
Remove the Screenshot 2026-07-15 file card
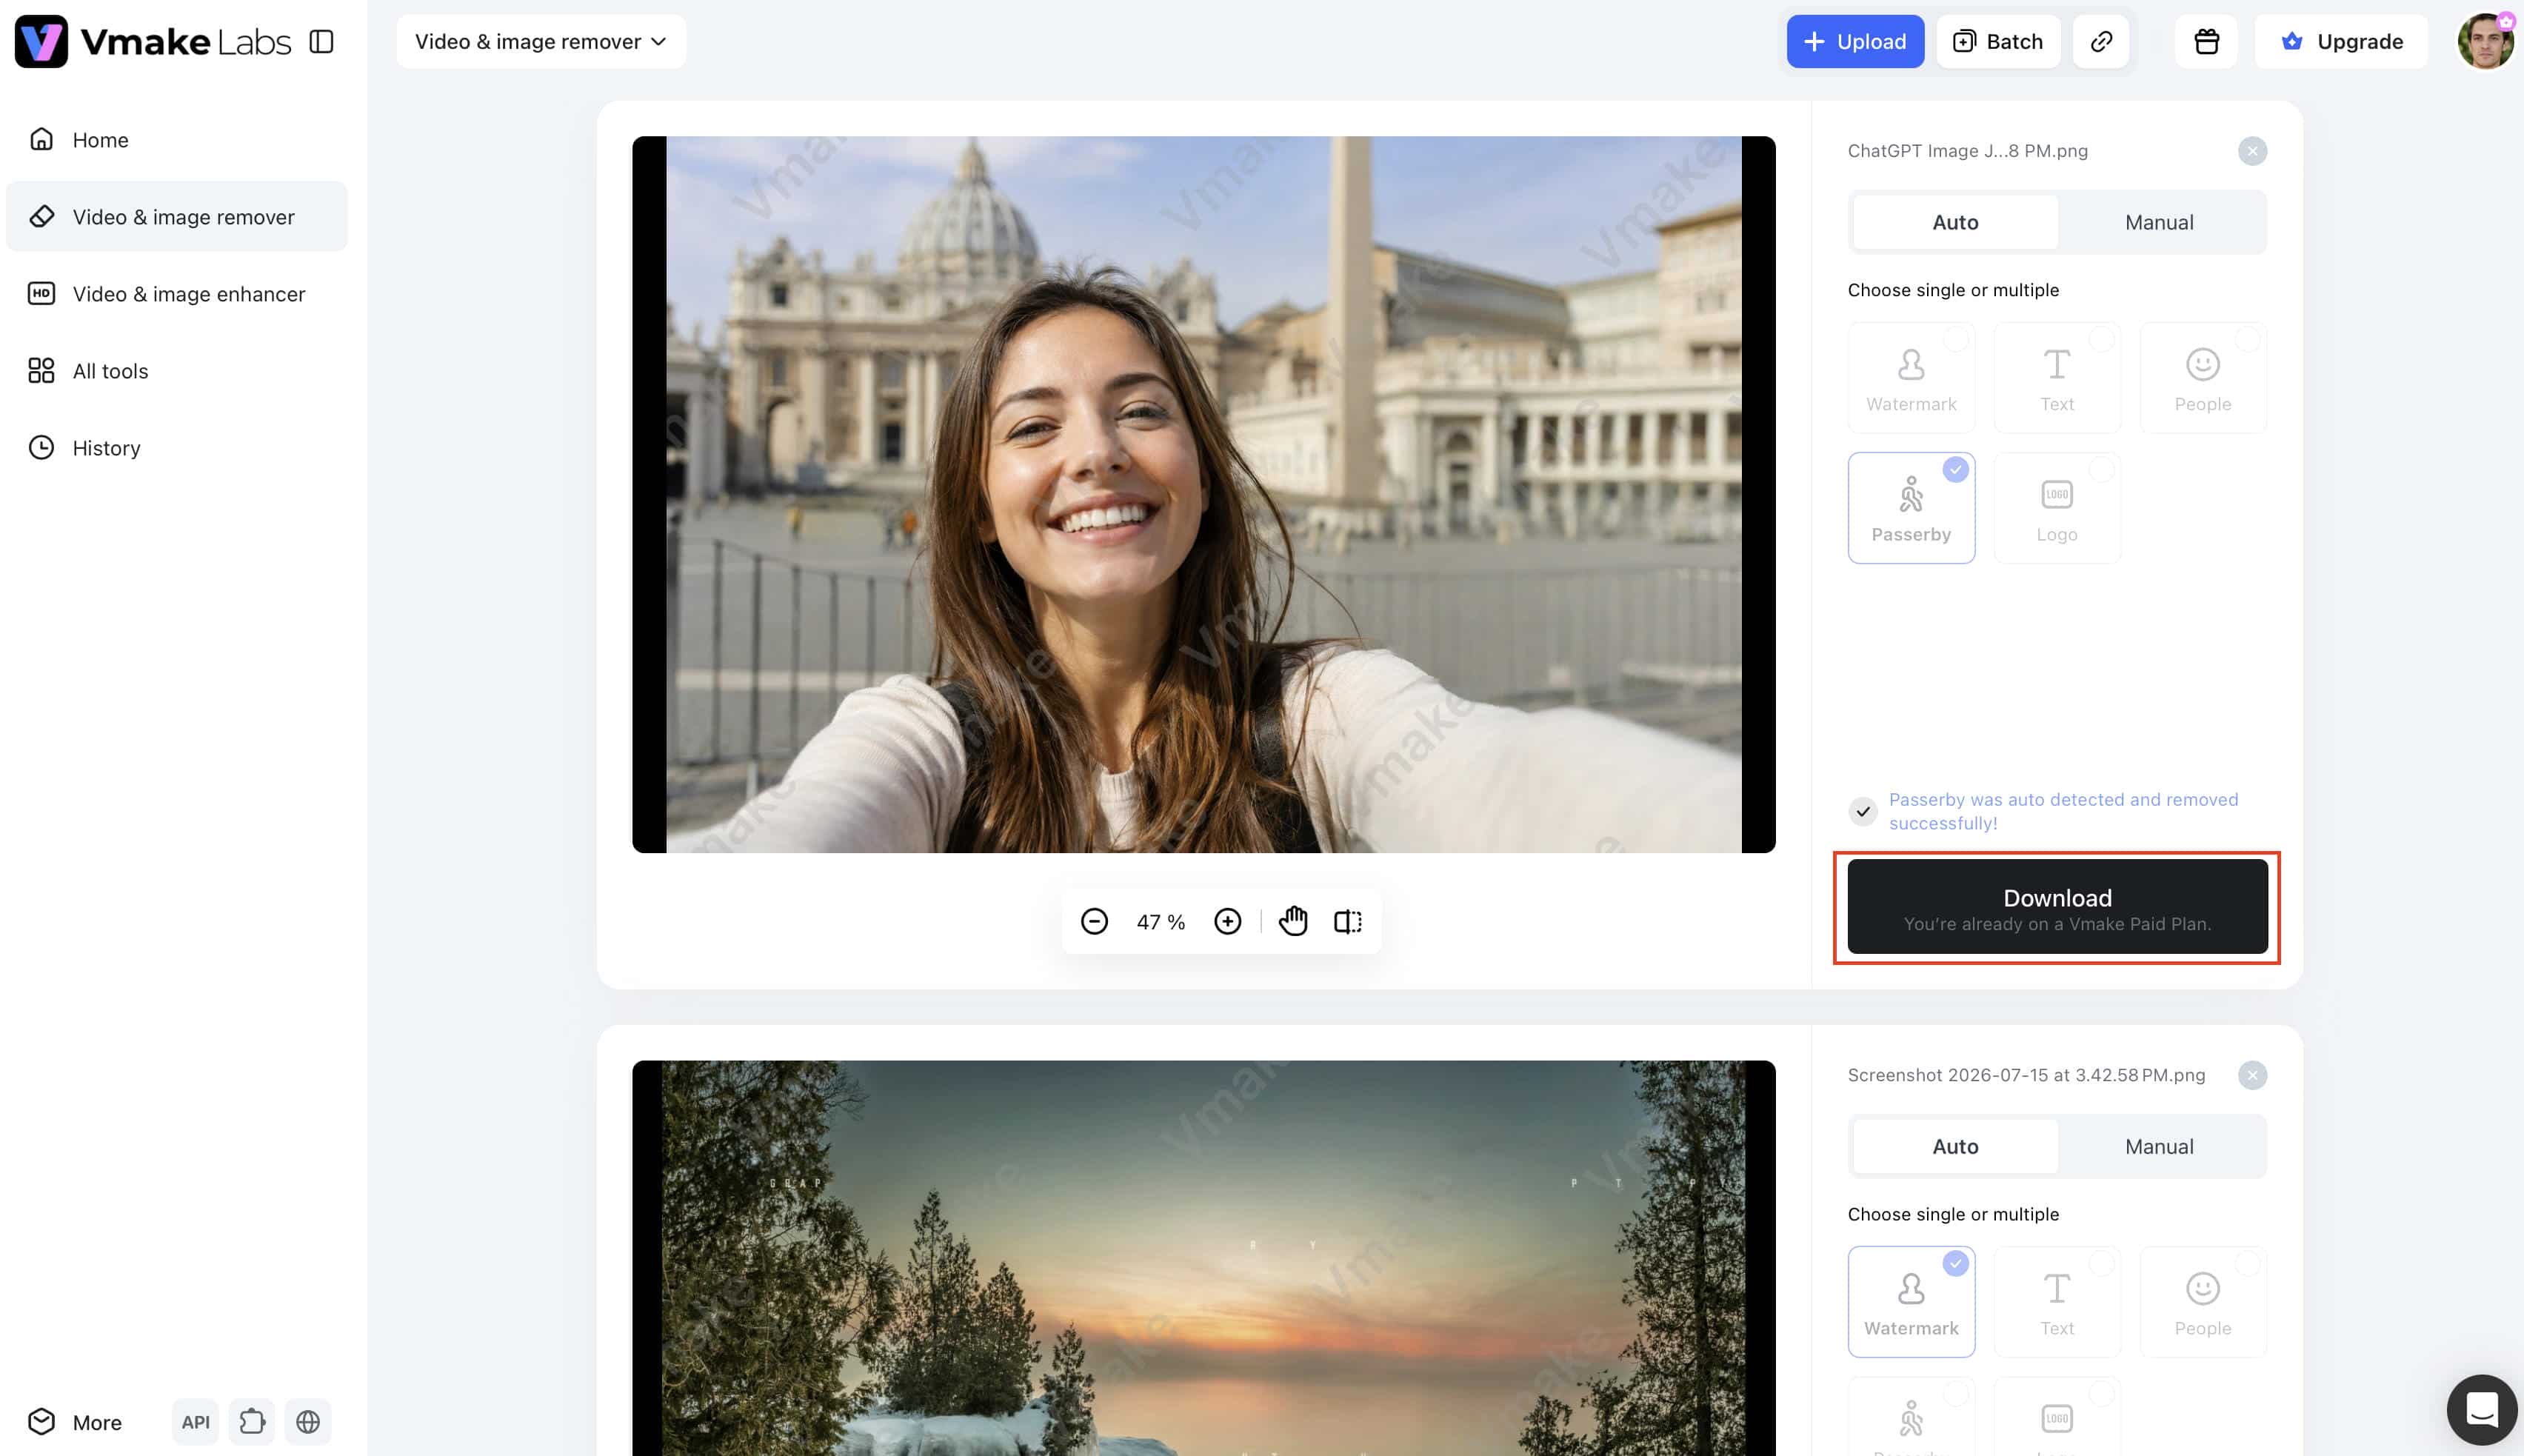click(2252, 1075)
